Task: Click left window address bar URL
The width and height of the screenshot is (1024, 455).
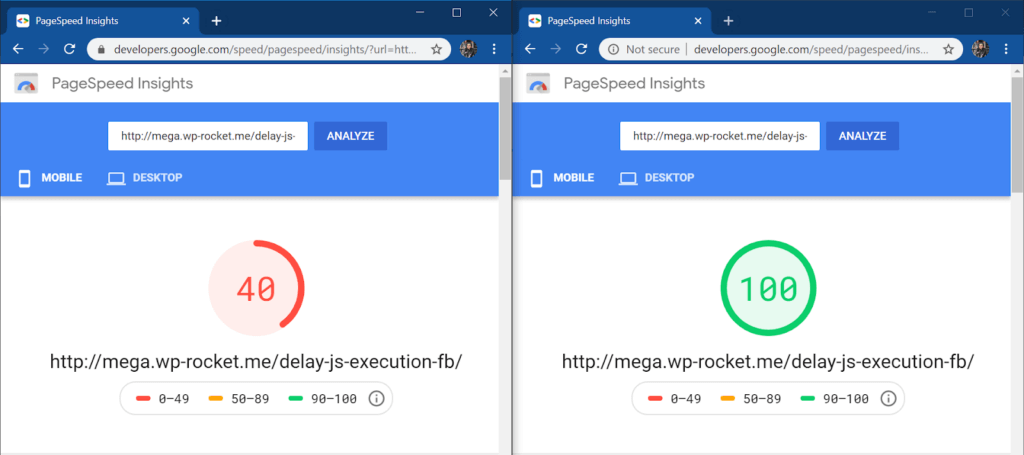Action: point(264,49)
